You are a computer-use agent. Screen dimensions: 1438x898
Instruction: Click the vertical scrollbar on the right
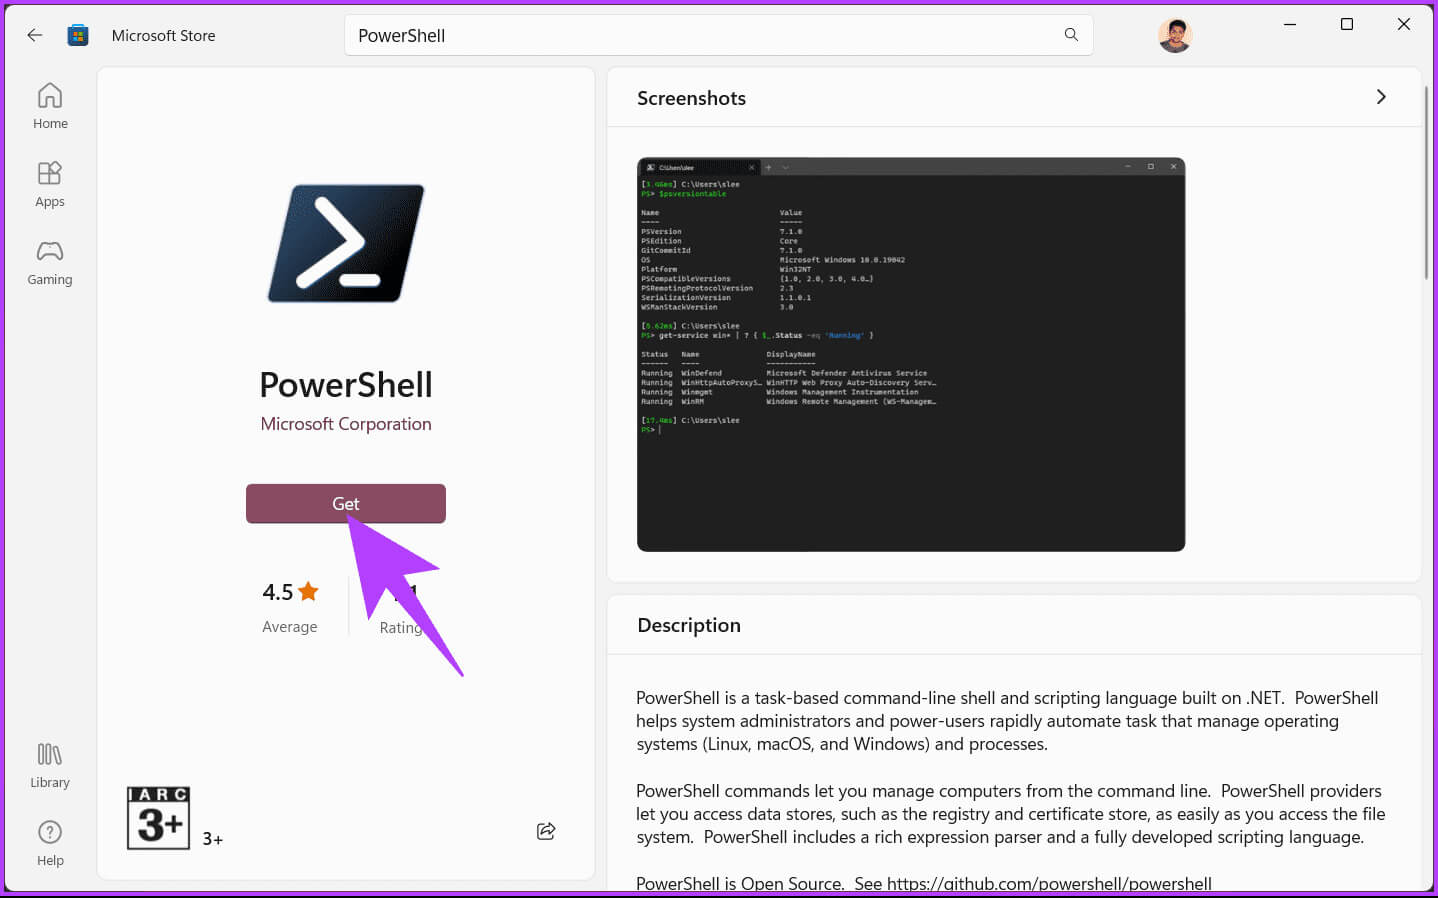(1427, 180)
